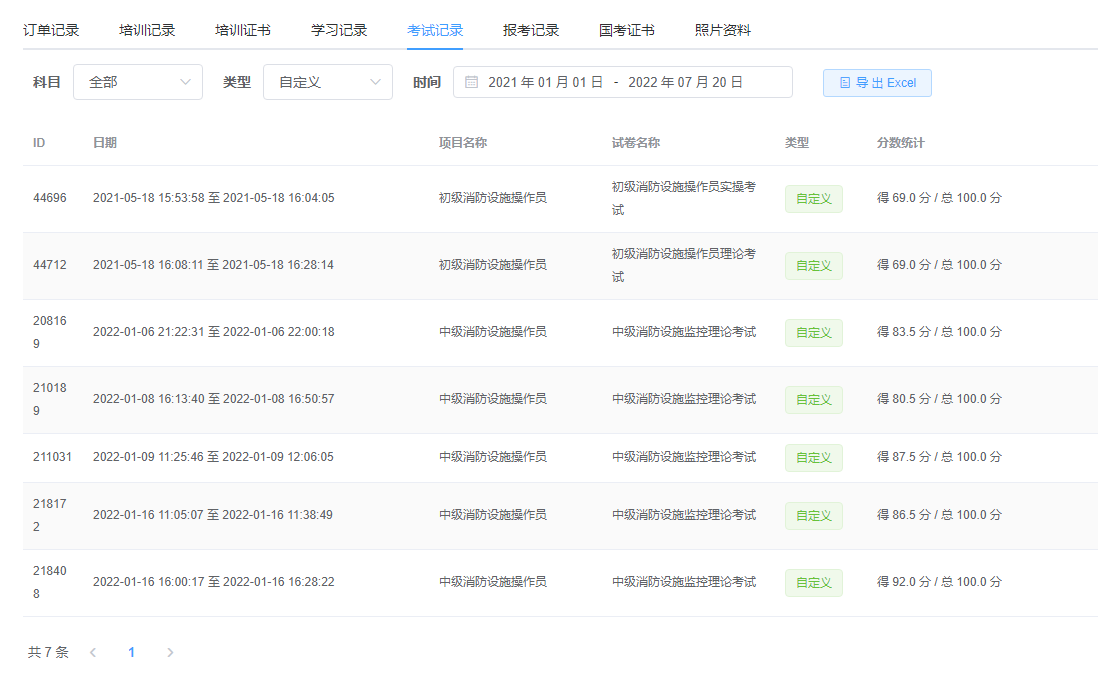Click the end date 2022 年 07 月 20 日
The height and width of the screenshot is (679, 1115).
tap(685, 83)
